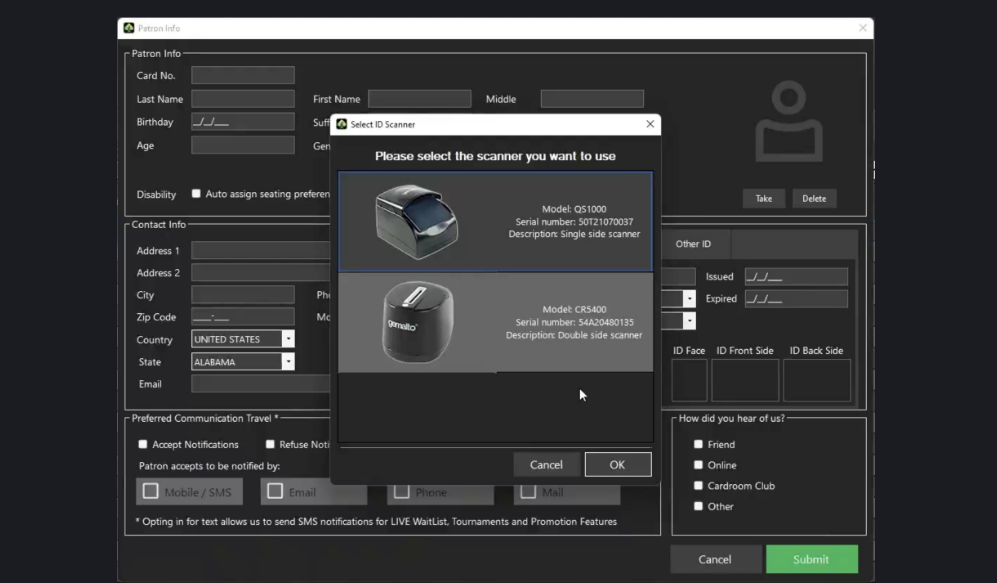Close the Patron Info window
The width and height of the screenshot is (997, 583).
tap(863, 28)
